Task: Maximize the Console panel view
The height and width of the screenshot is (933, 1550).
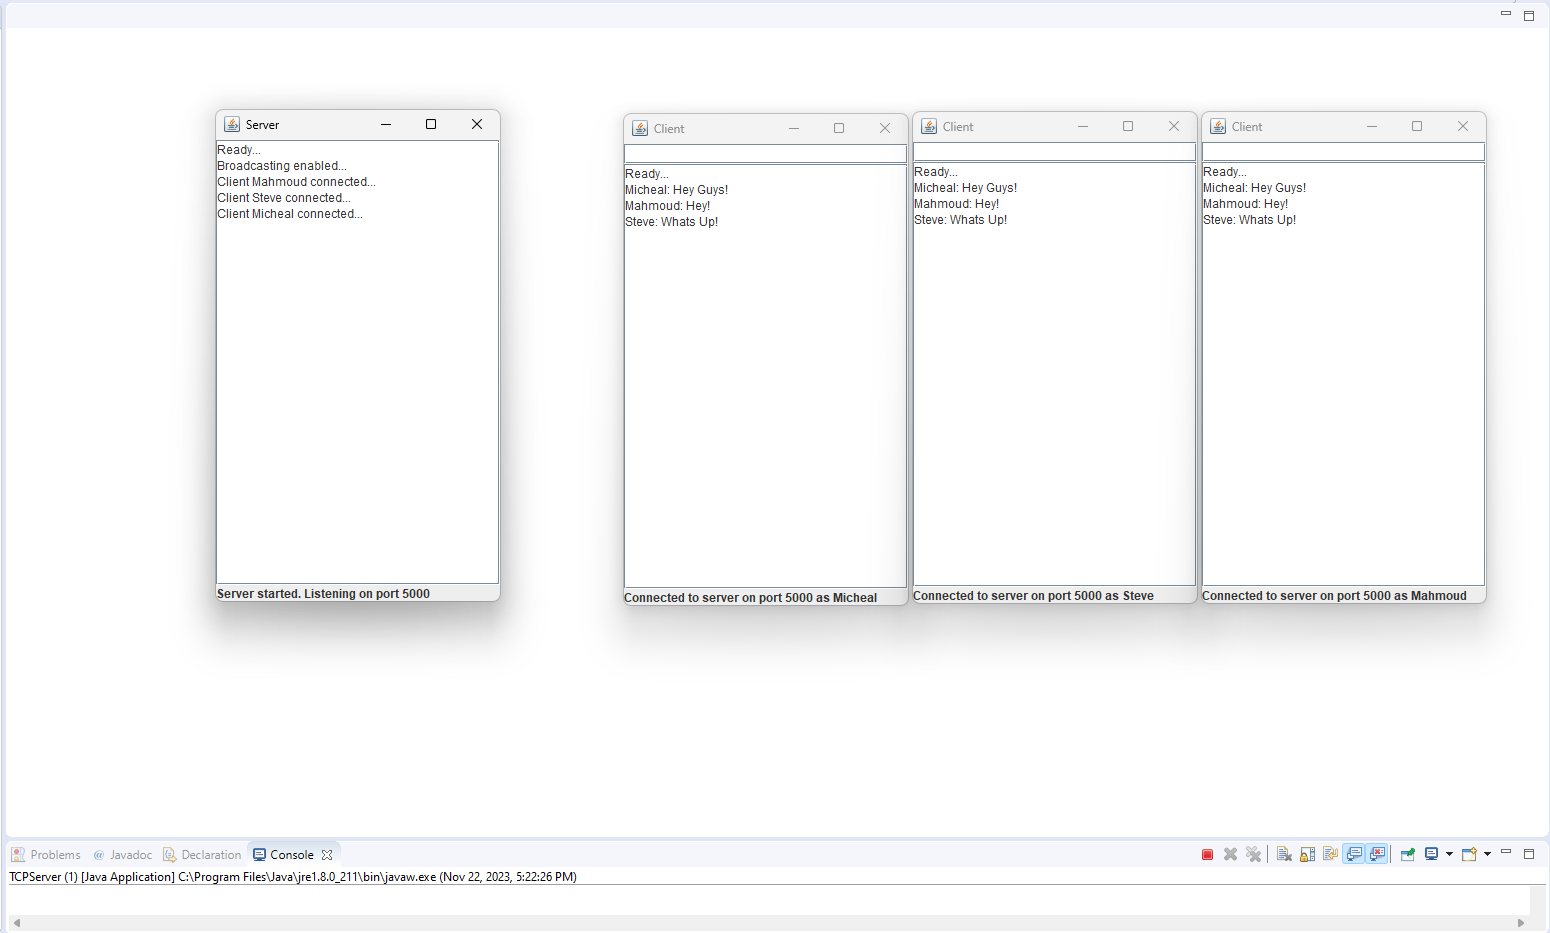Action: point(1529,854)
